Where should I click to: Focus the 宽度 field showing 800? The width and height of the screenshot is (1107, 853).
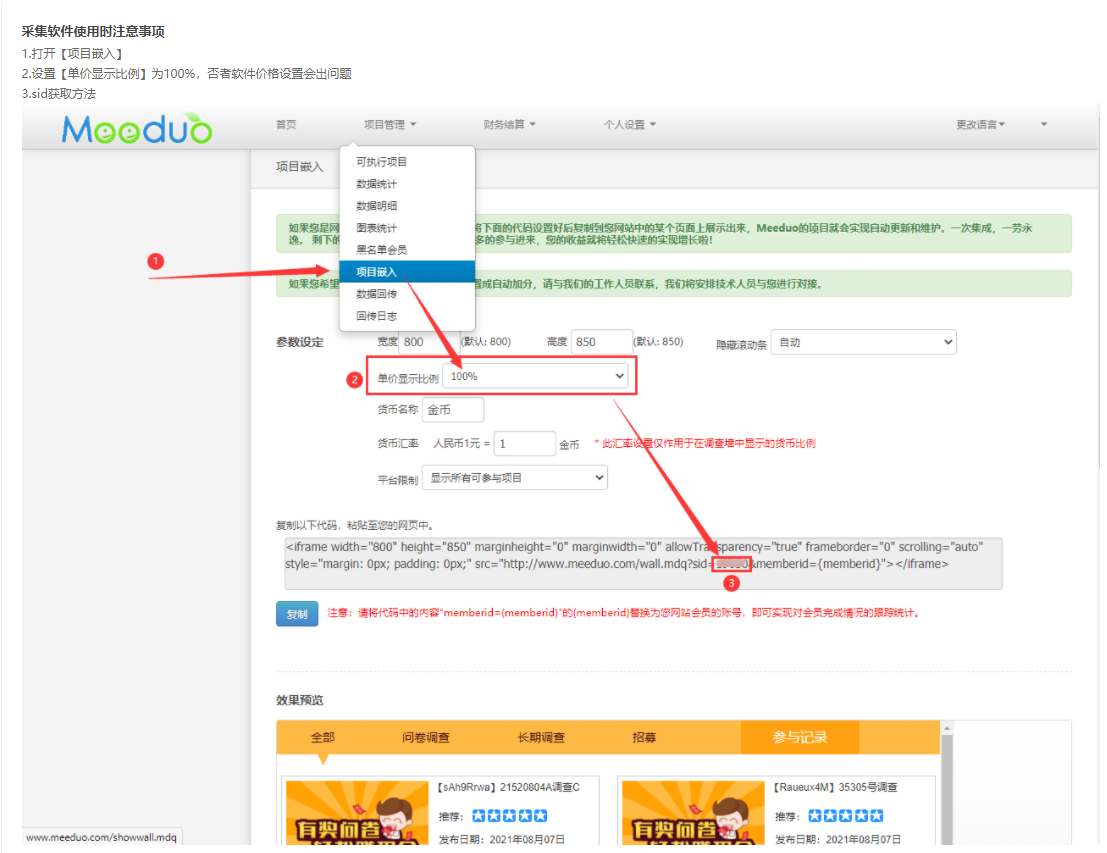(429, 342)
